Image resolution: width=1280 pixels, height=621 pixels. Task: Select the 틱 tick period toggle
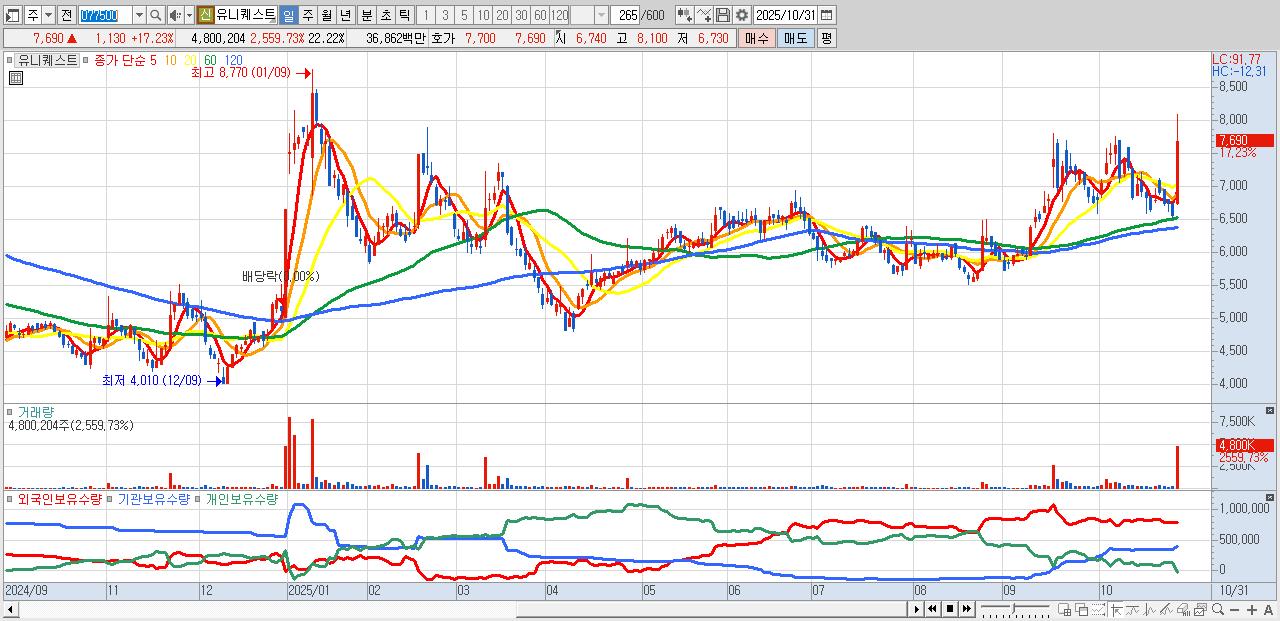(x=403, y=15)
